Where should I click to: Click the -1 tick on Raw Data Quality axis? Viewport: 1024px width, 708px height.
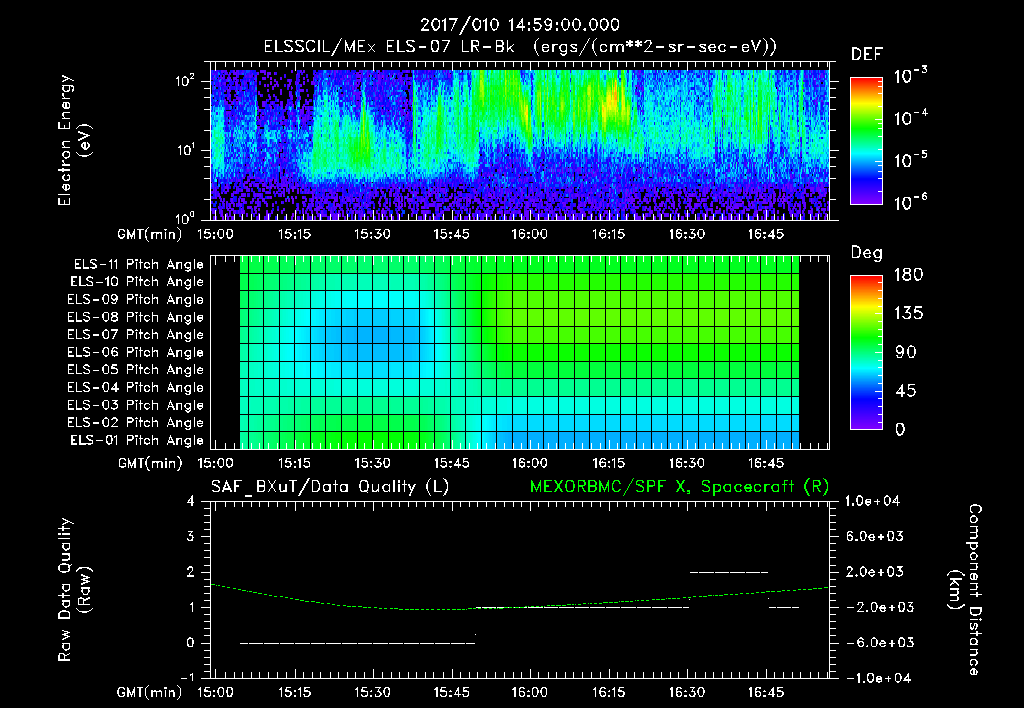pyautogui.click(x=187, y=678)
